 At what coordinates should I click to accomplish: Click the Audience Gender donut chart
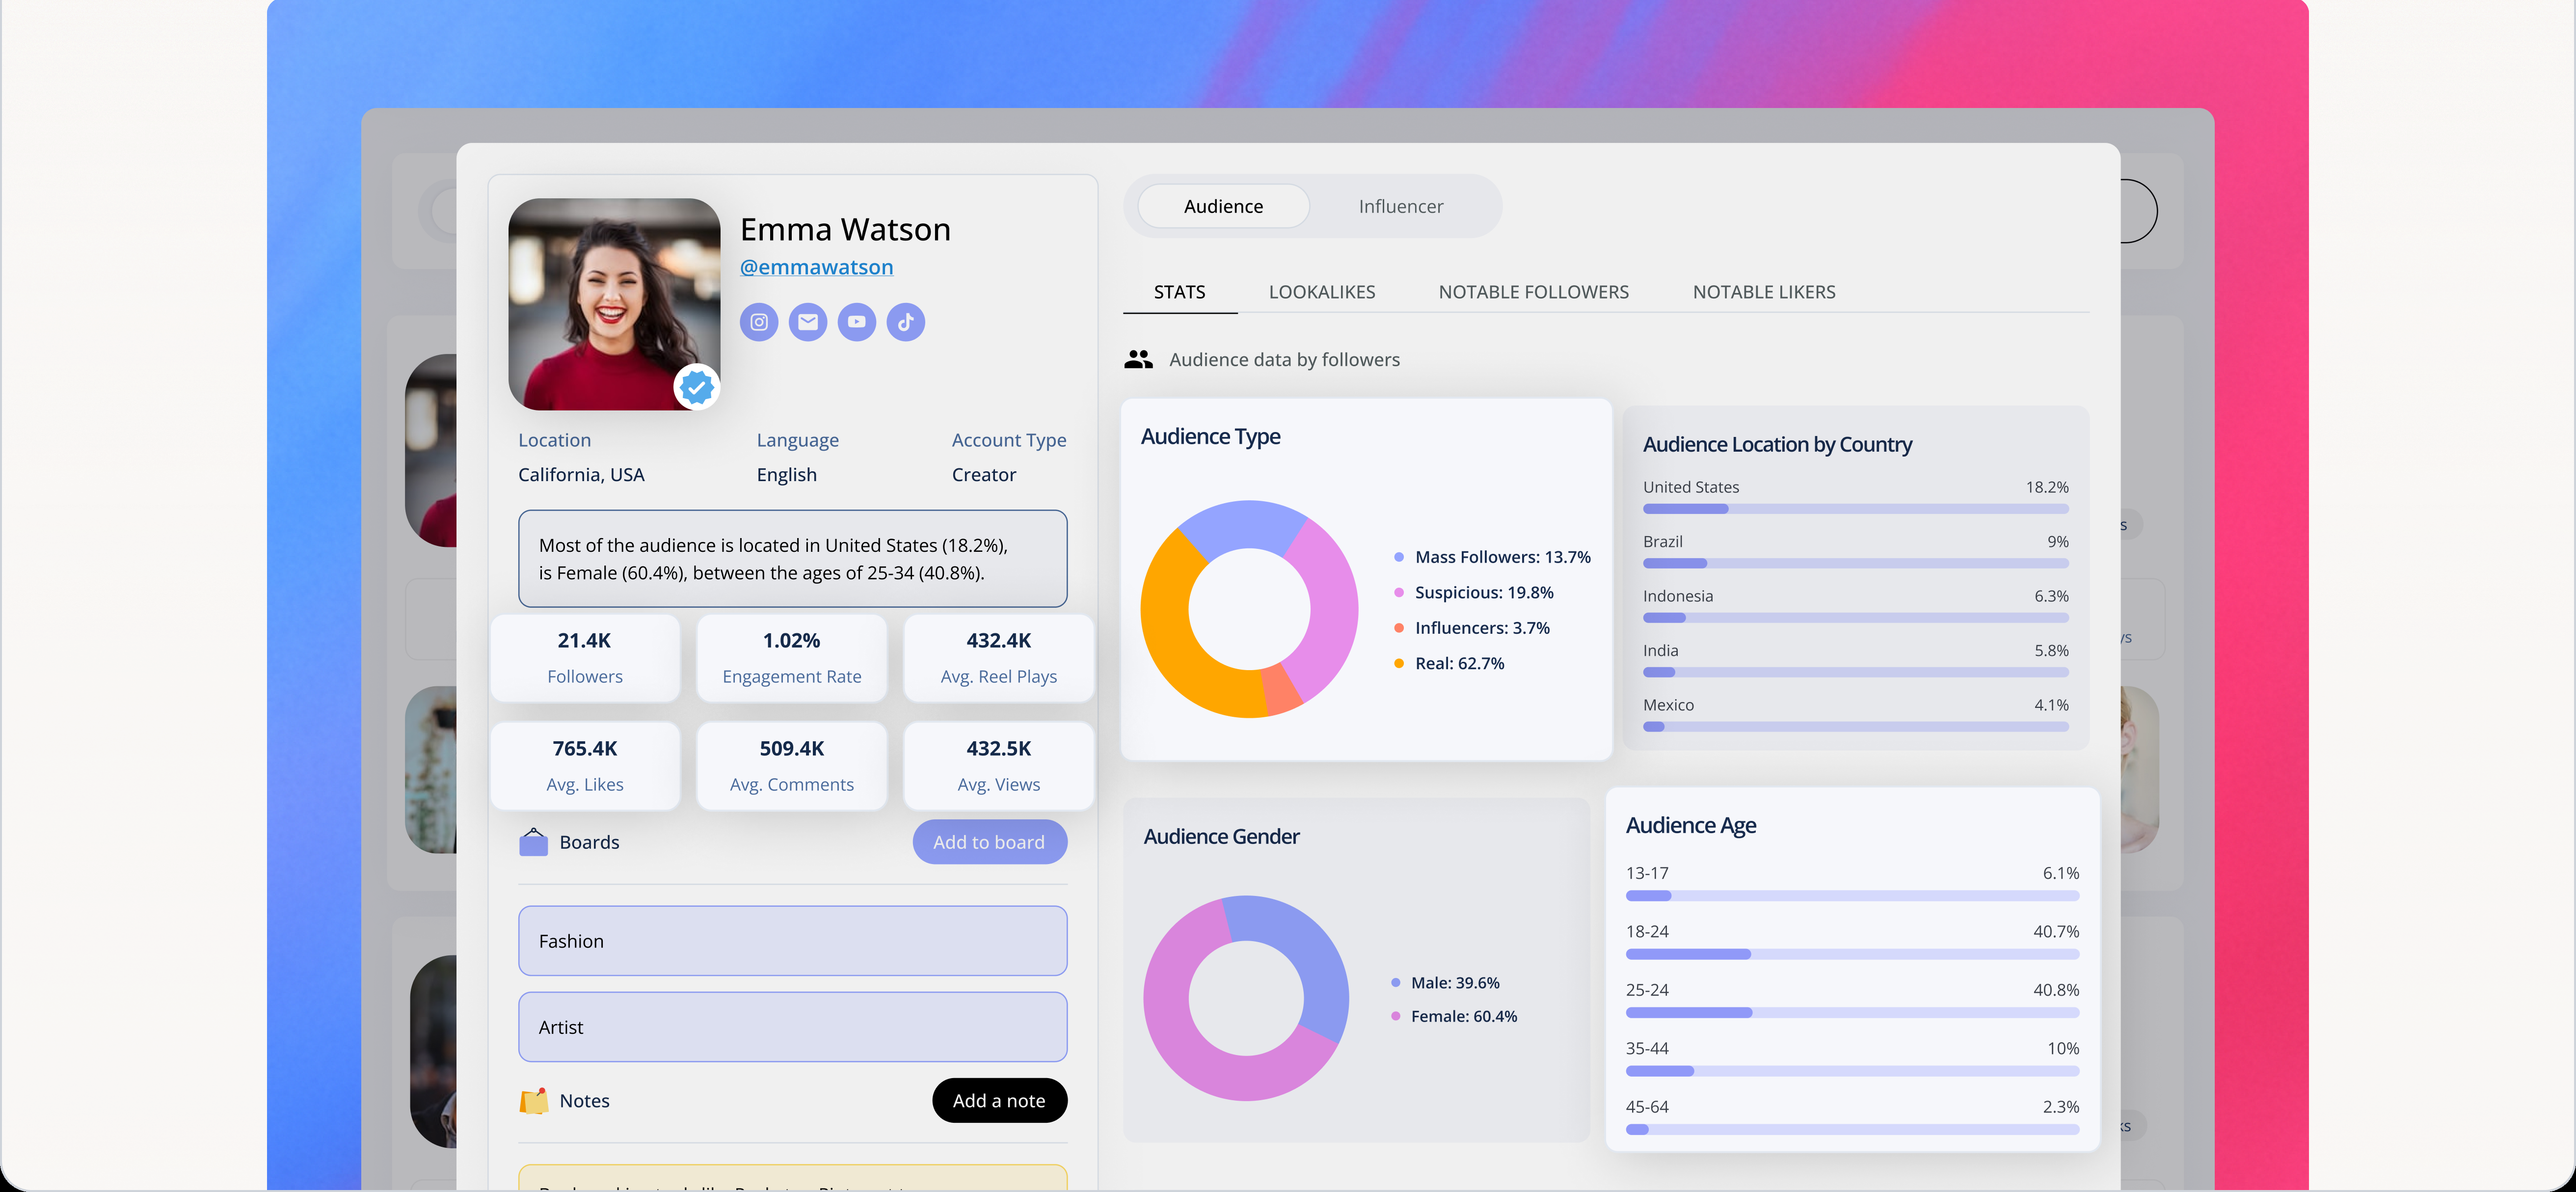[x=1246, y=998]
